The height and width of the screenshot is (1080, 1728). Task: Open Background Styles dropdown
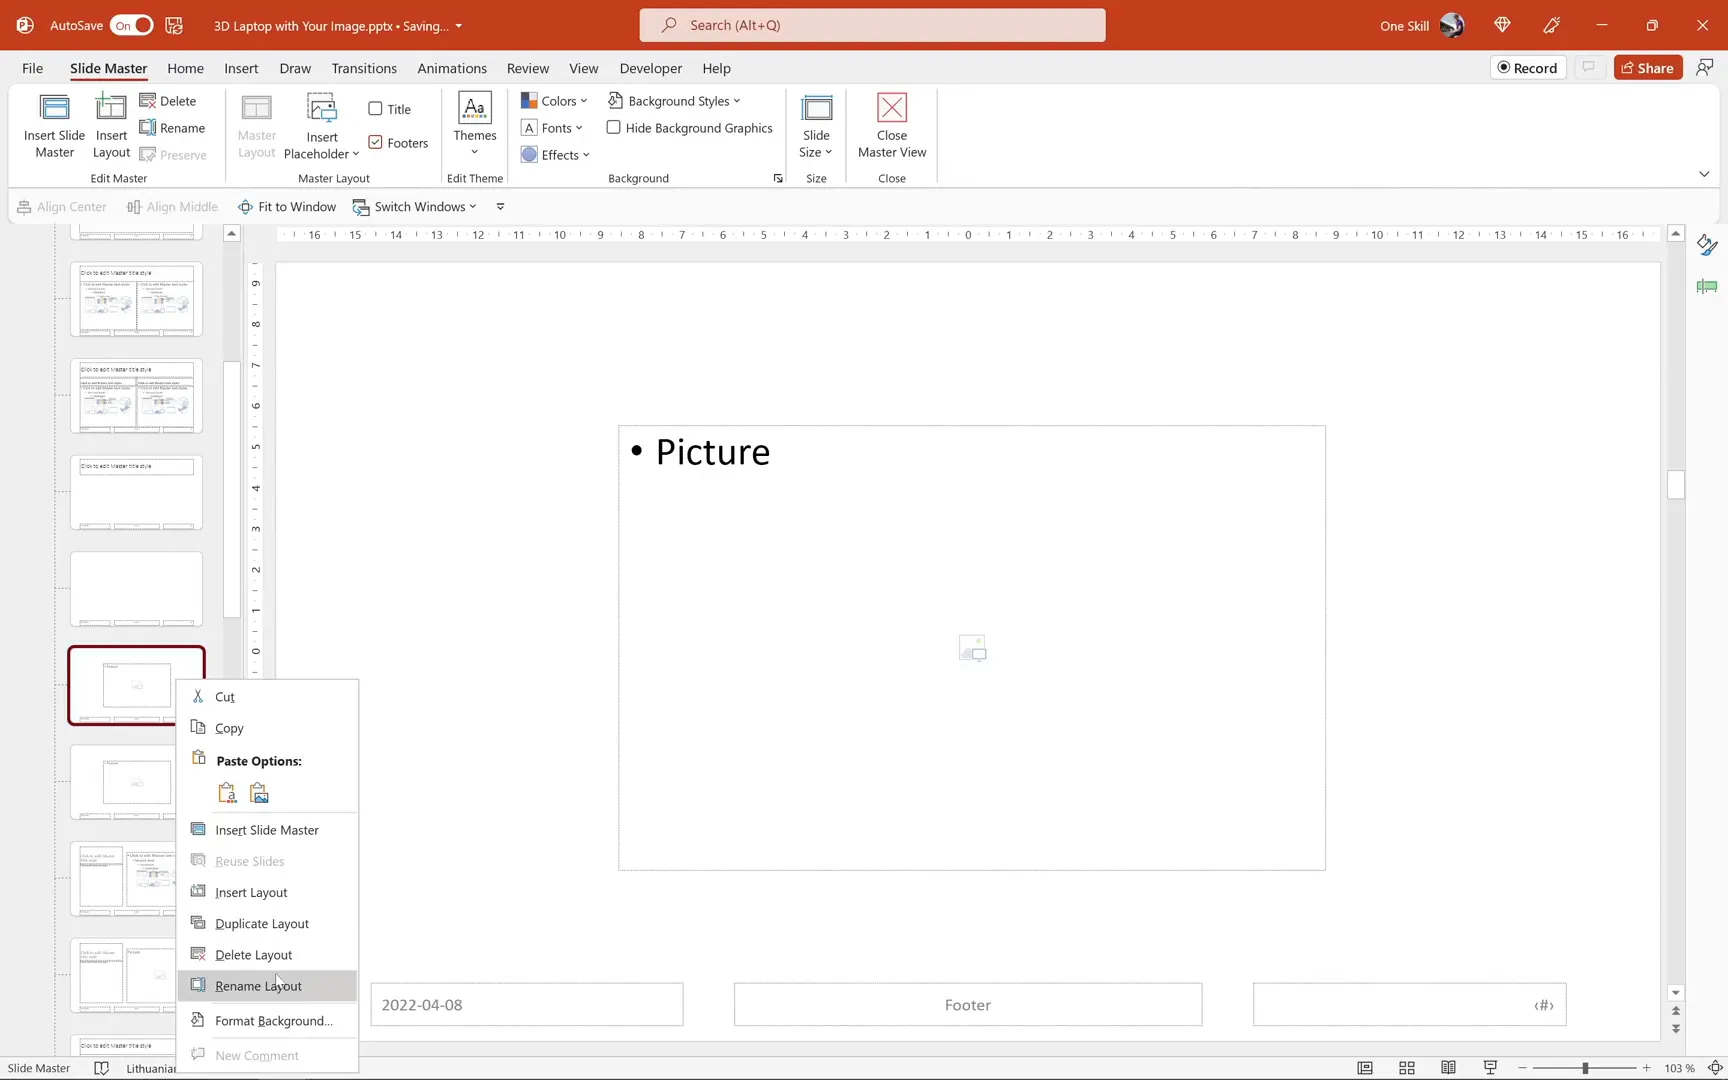674,101
